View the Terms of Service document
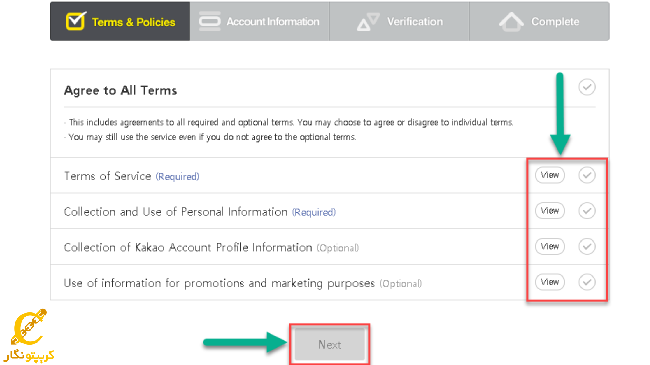Image resolution: width=650 pixels, height=365 pixels. coord(550,175)
